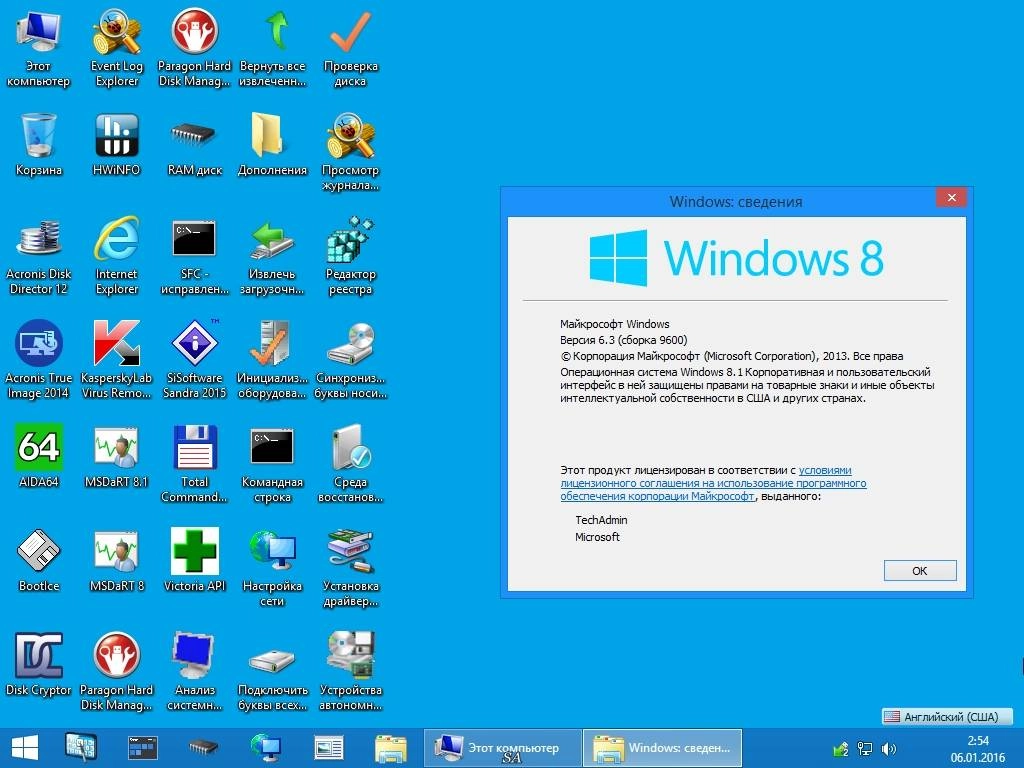Select the Синхрониз... буквы носи... icon
This screenshot has height=768, width=1024.
click(x=351, y=359)
